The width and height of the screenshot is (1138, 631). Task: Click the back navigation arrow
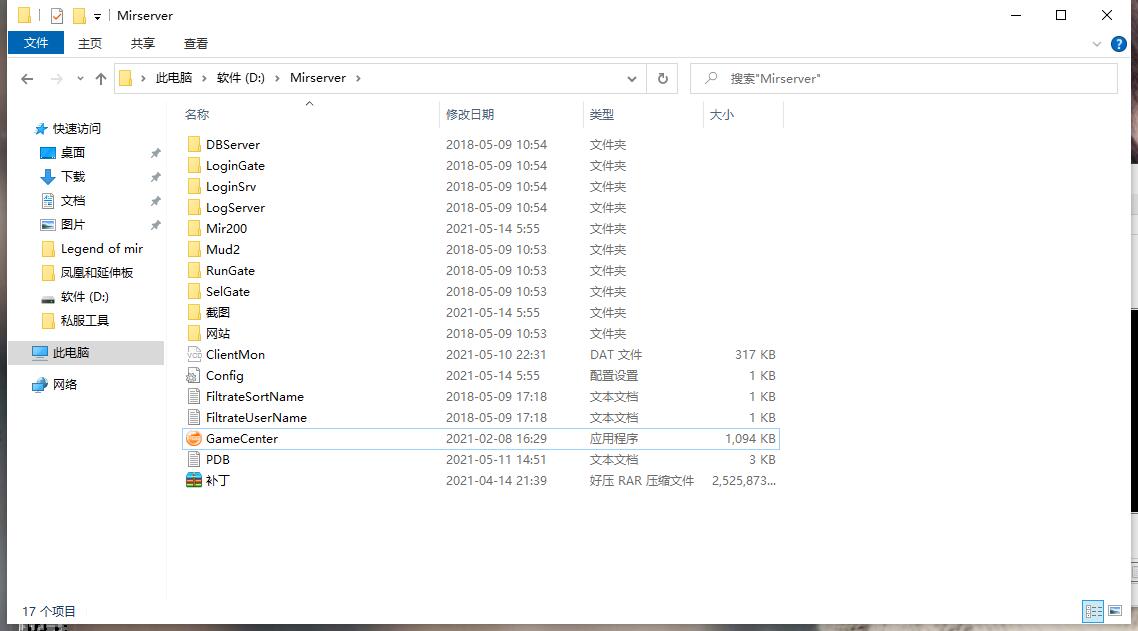pyautogui.click(x=27, y=78)
